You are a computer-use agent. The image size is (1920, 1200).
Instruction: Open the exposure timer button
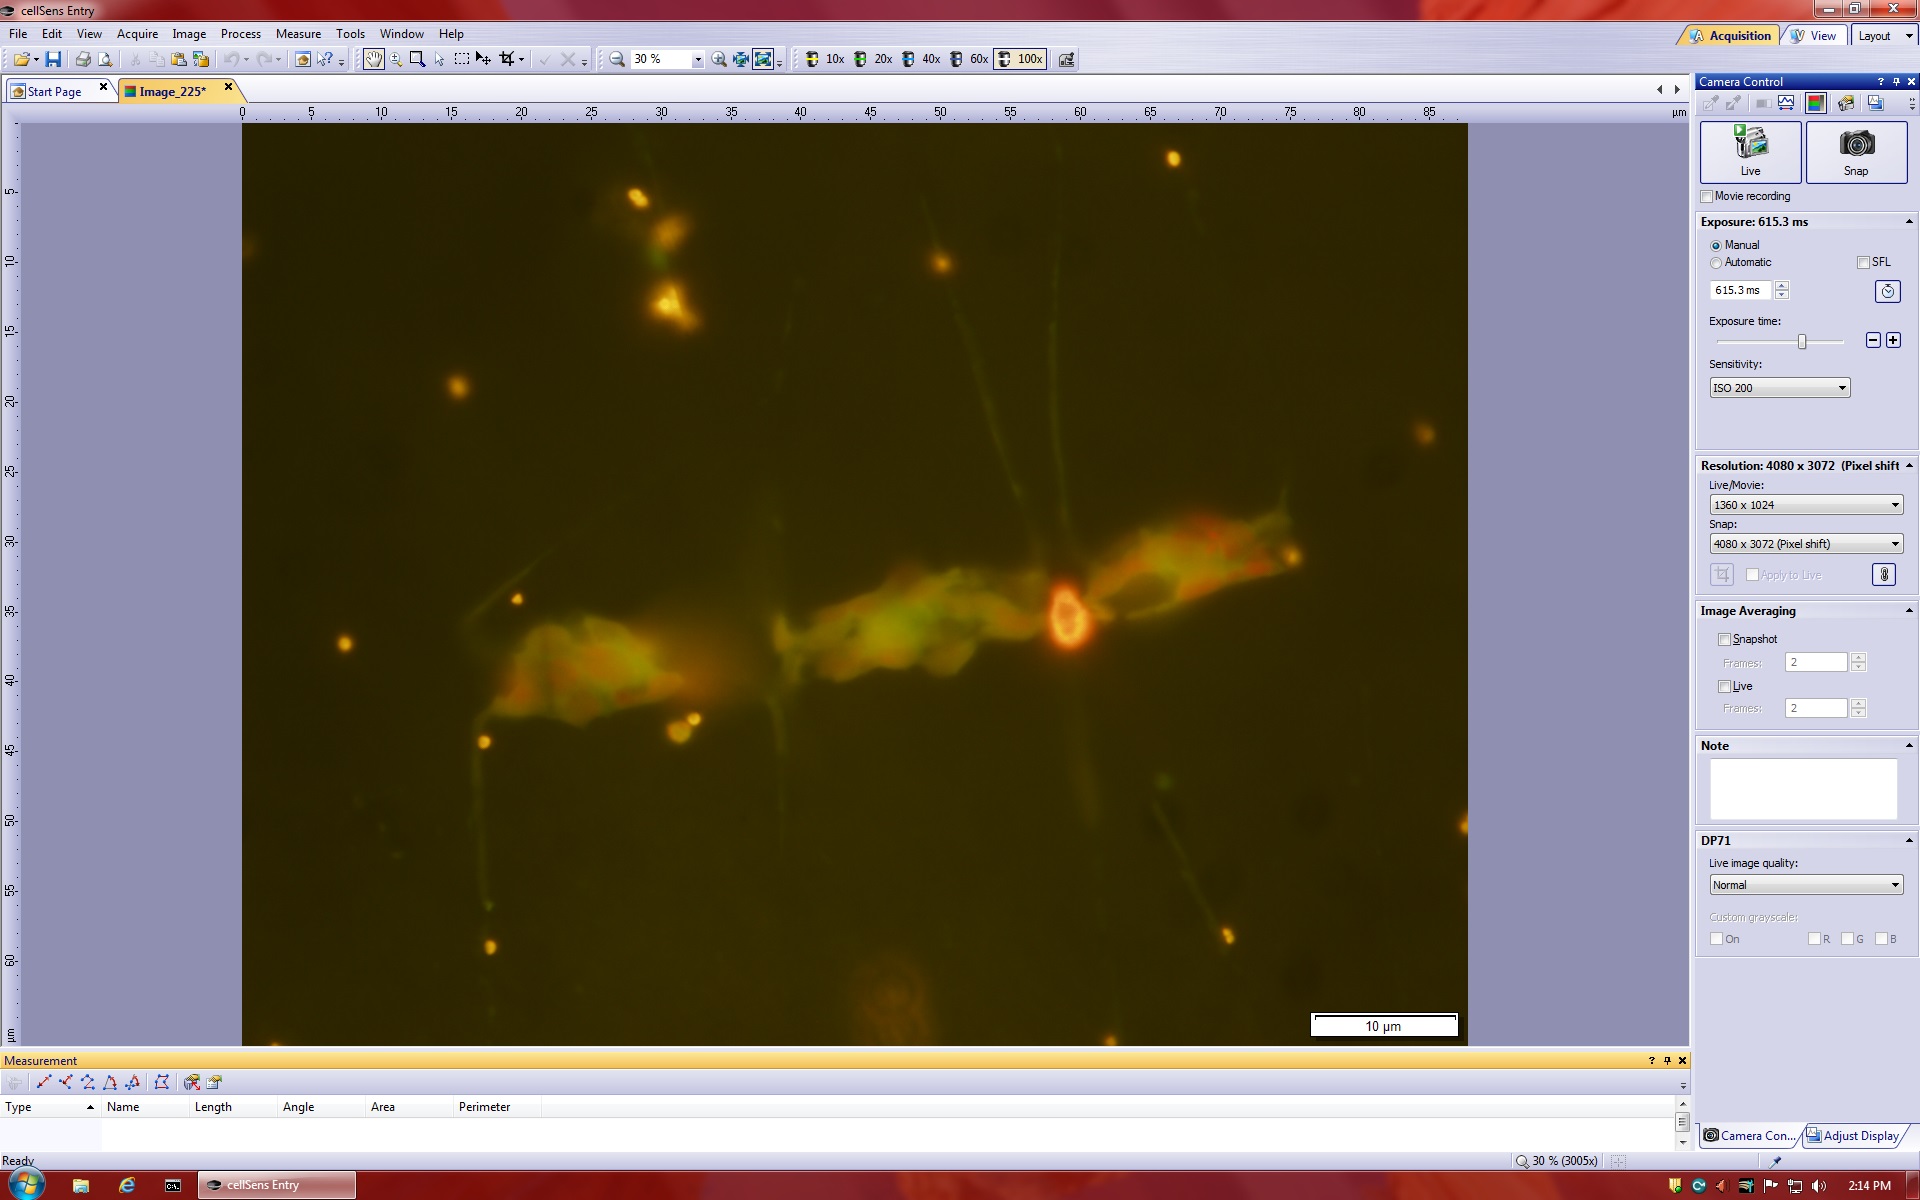pyautogui.click(x=1887, y=291)
